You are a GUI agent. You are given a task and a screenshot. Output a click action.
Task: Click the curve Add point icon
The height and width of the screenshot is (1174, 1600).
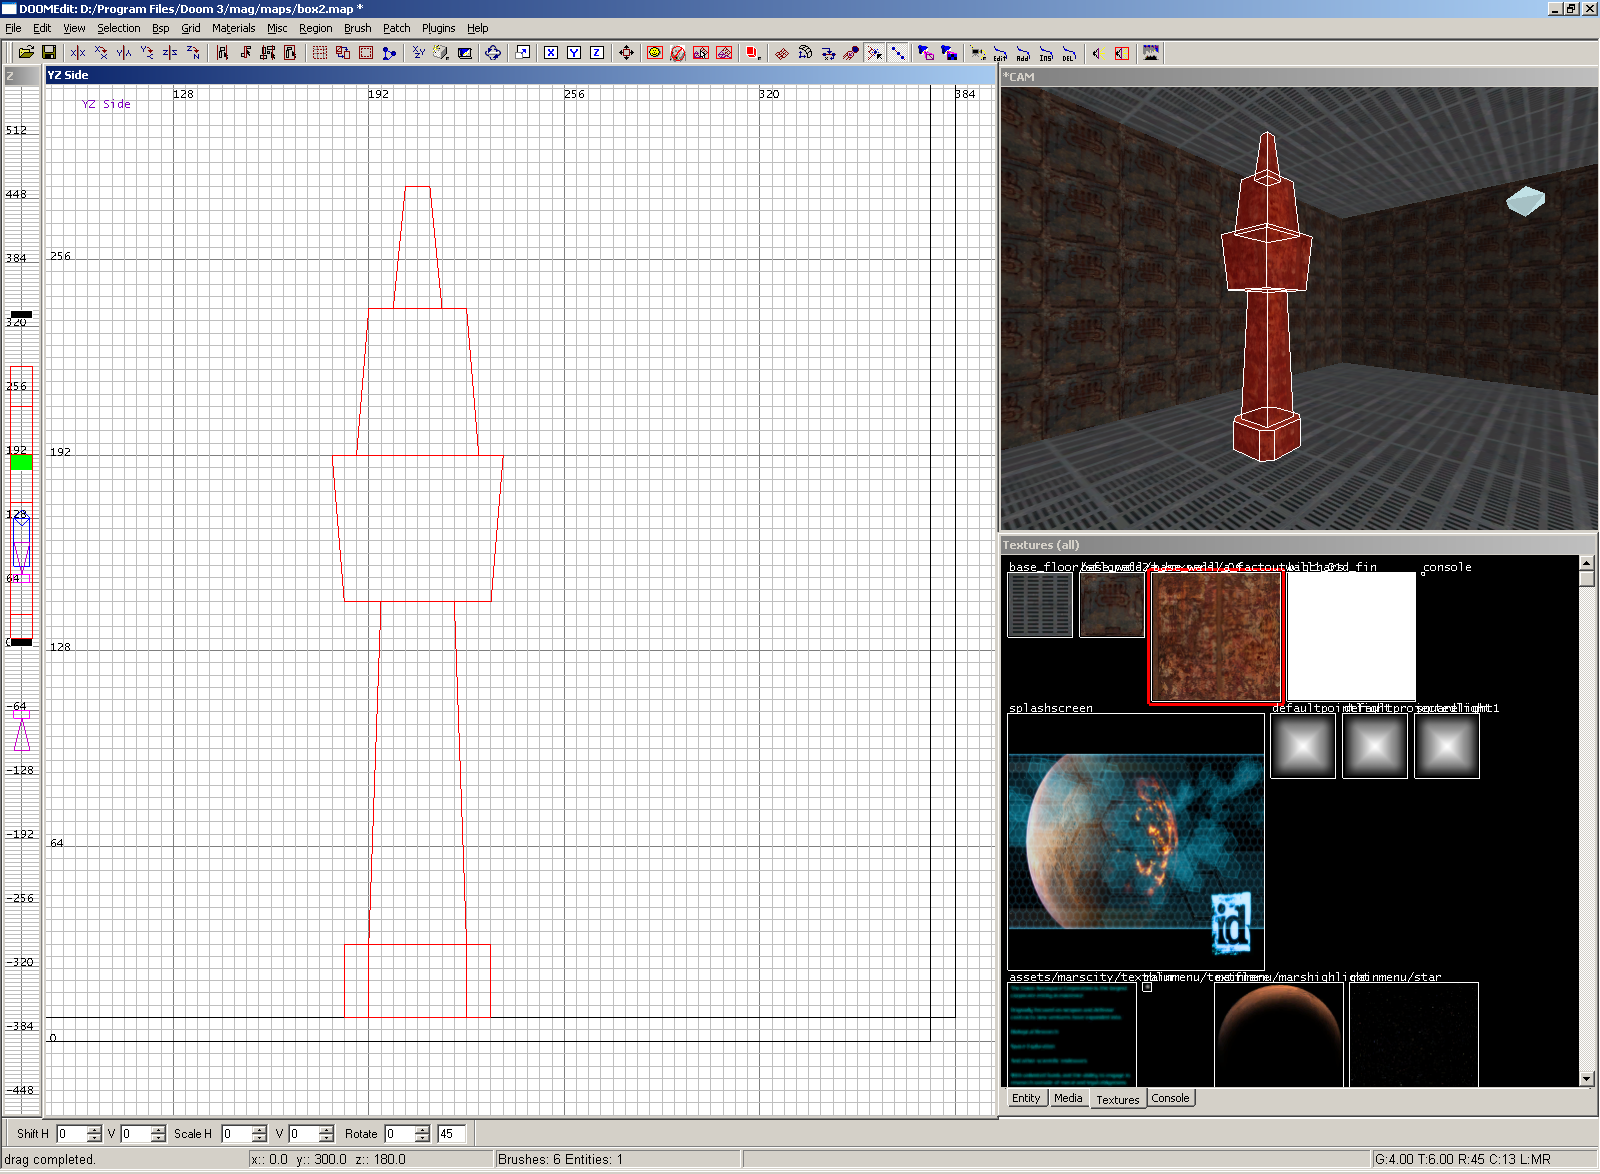click(x=1023, y=53)
